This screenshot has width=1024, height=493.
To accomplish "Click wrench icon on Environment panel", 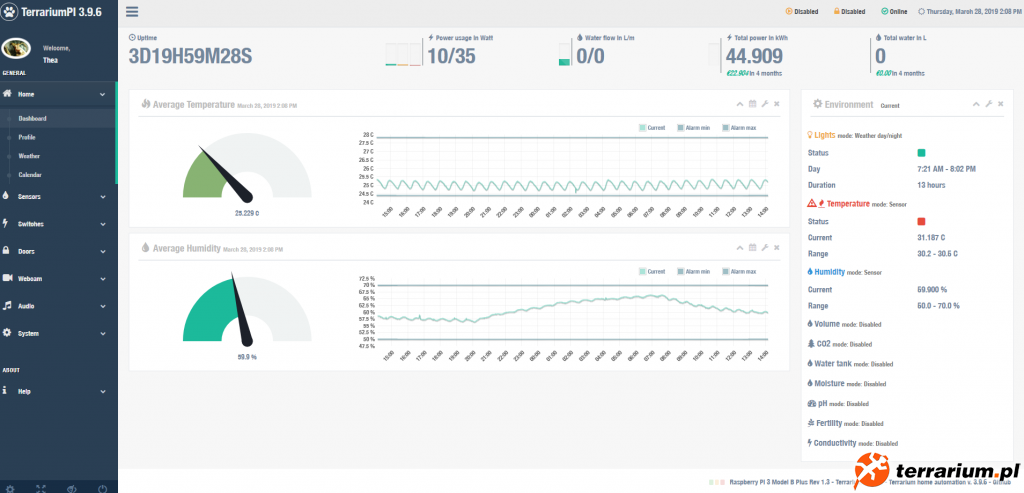I will 988,104.
